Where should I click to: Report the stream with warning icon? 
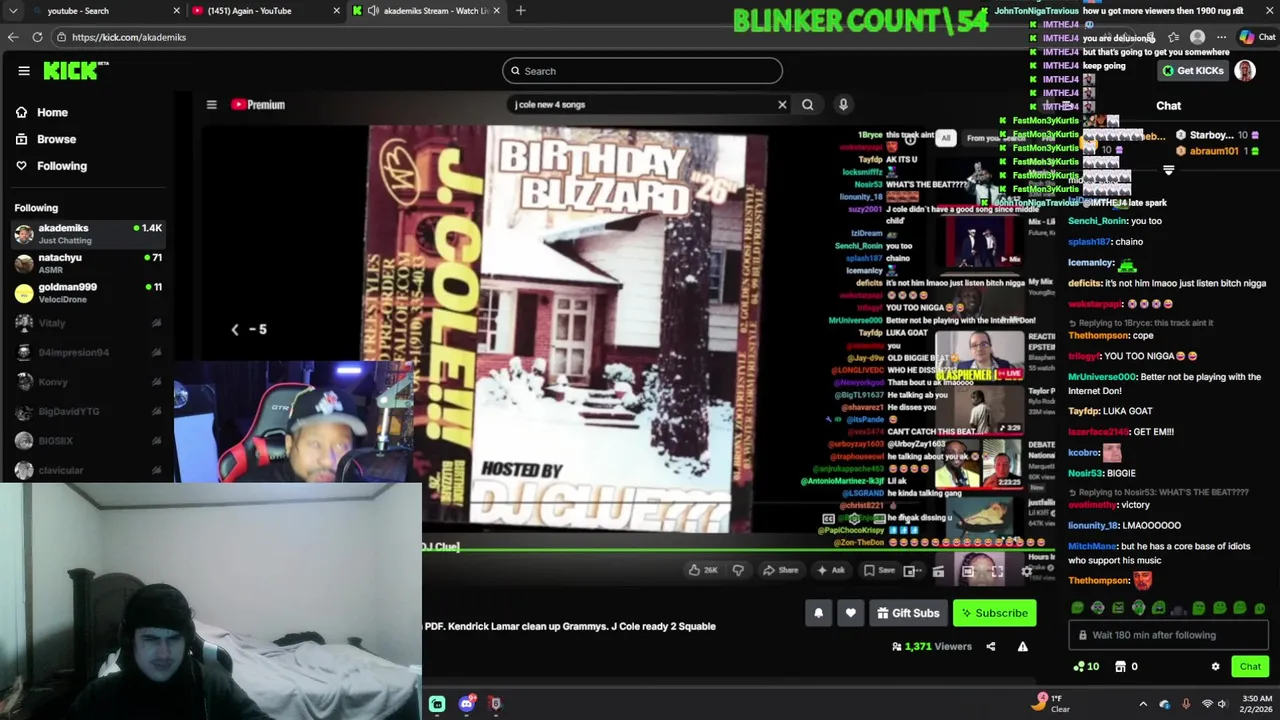(1022, 647)
